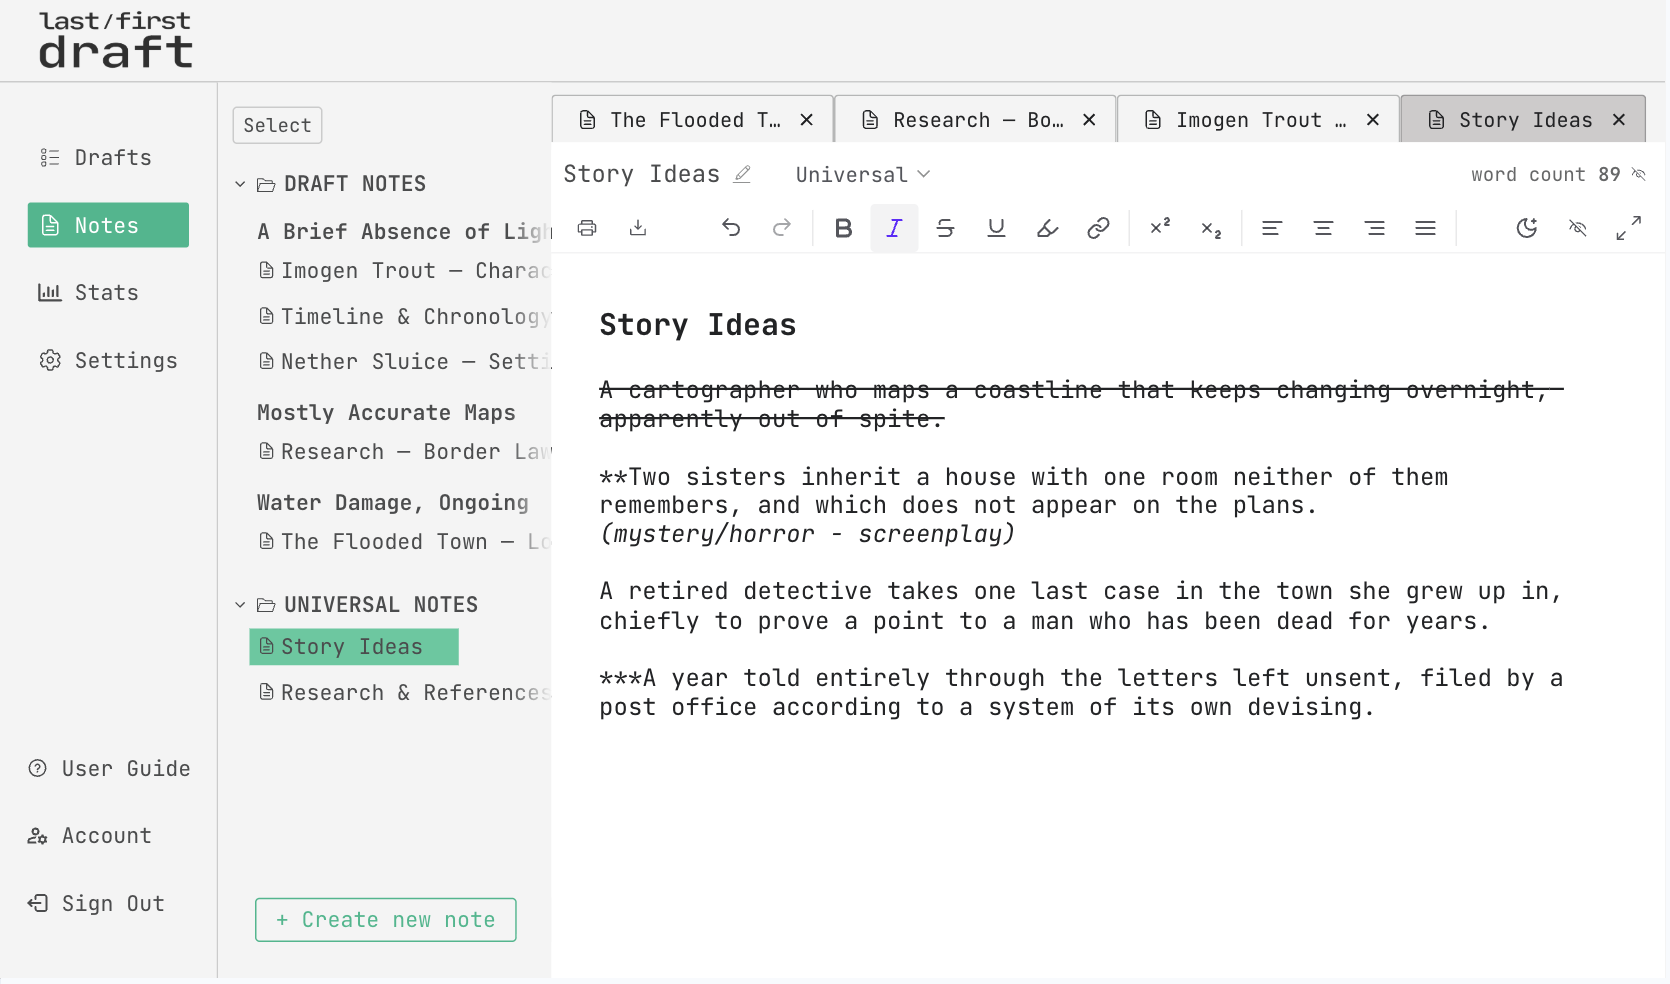
Task: Click the word count 89 label
Action: [x=1545, y=174]
